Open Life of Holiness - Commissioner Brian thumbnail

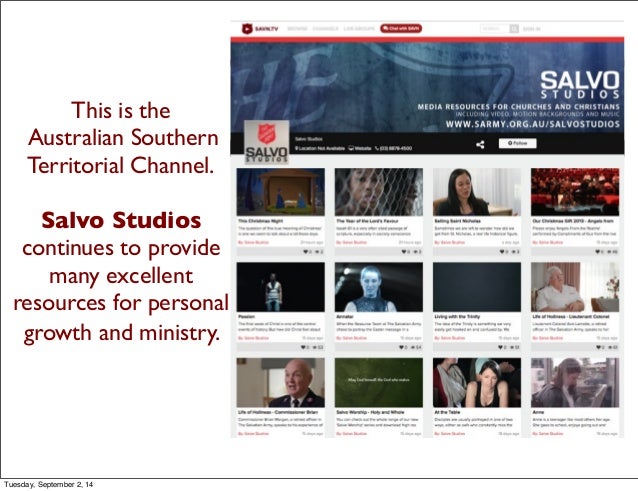(x=280, y=383)
